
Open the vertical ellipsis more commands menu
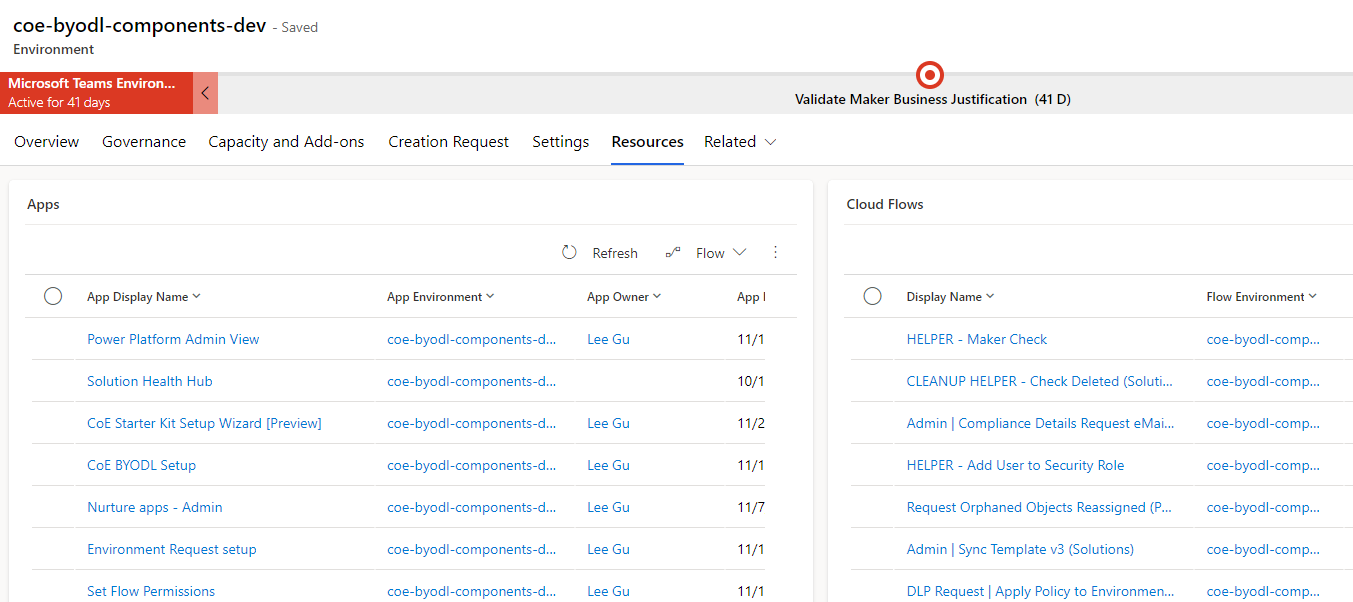click(775, 252)
